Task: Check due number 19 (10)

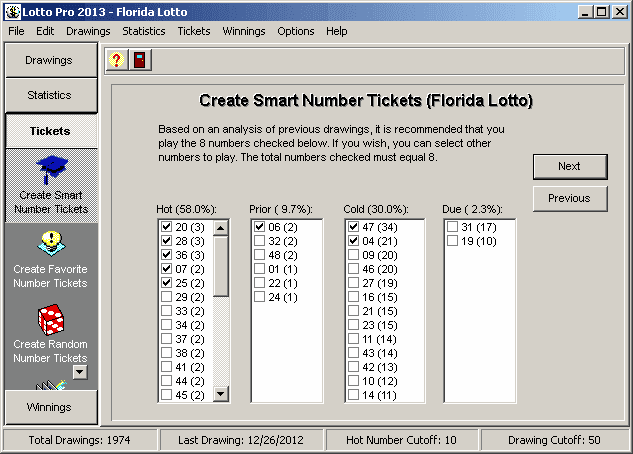Action: (x=453, y=241)
